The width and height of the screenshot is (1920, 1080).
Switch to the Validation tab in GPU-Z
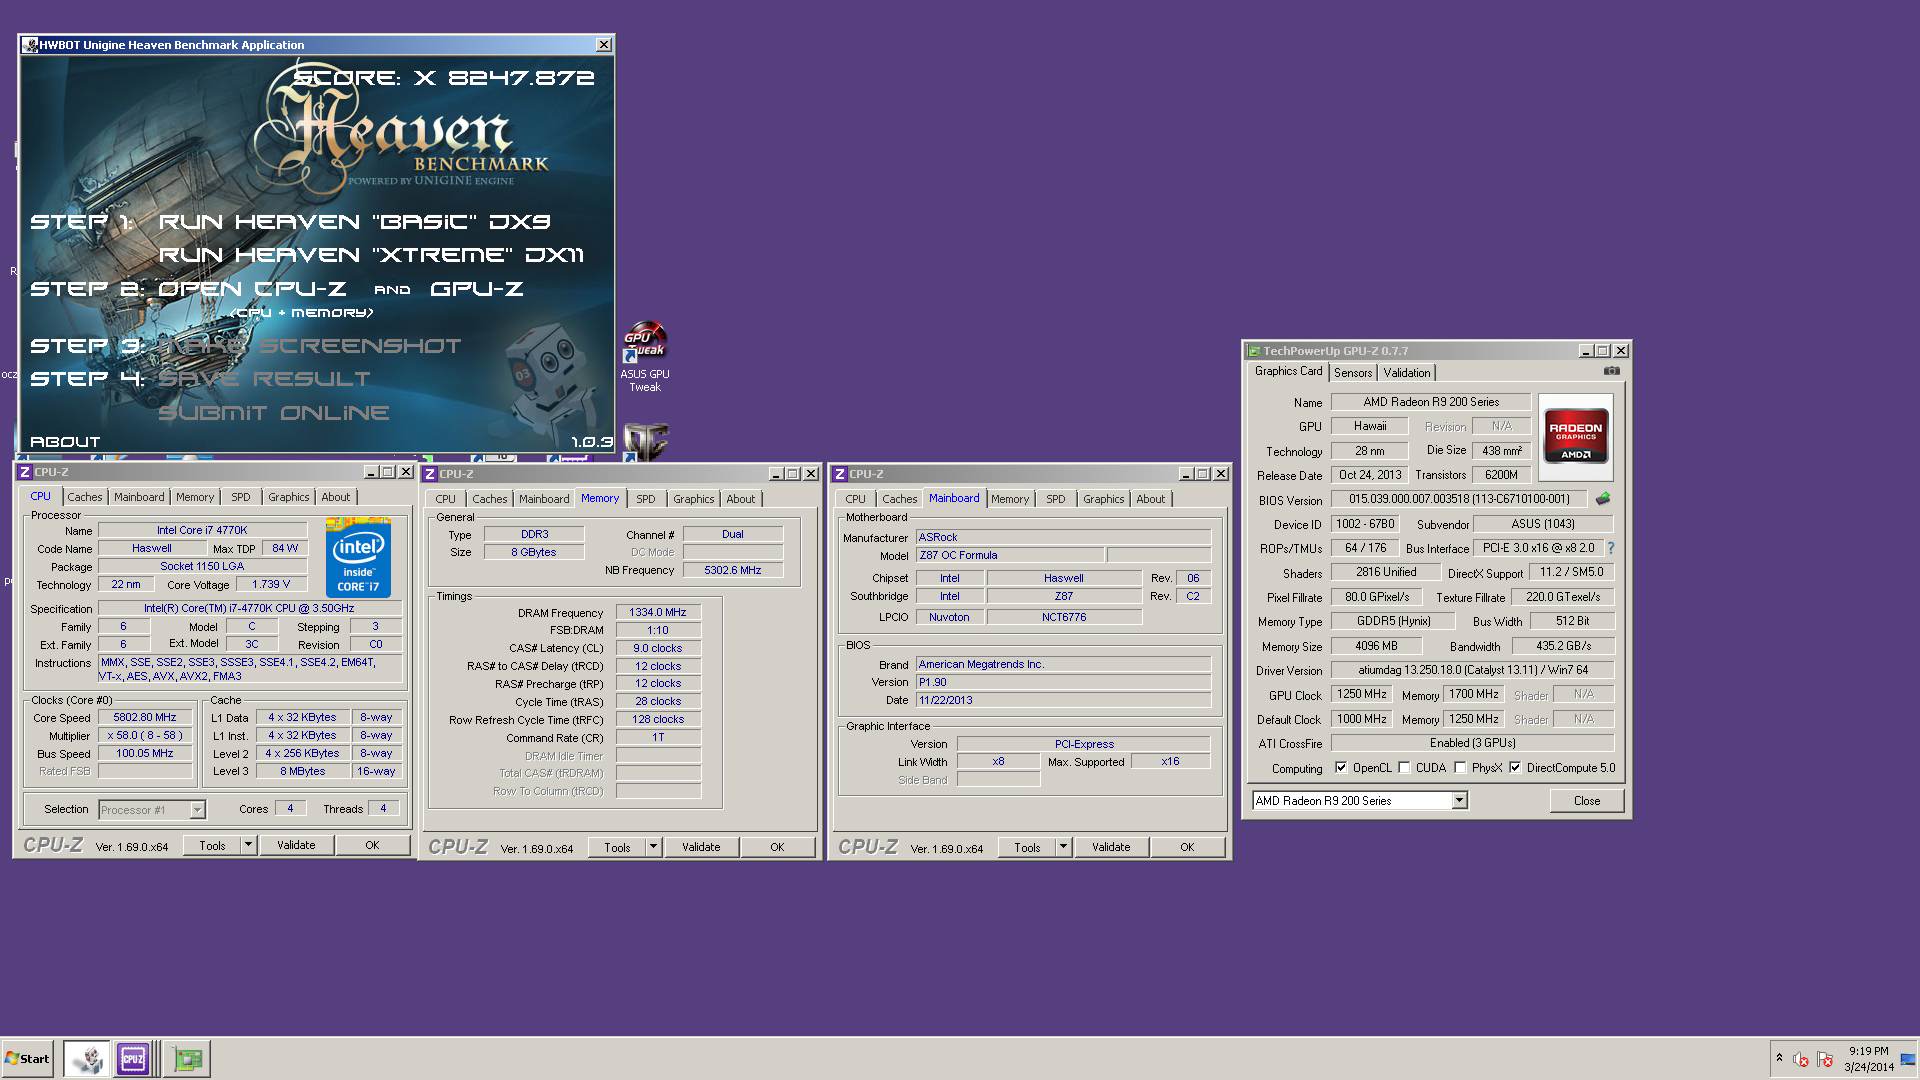click(1407, 373)
